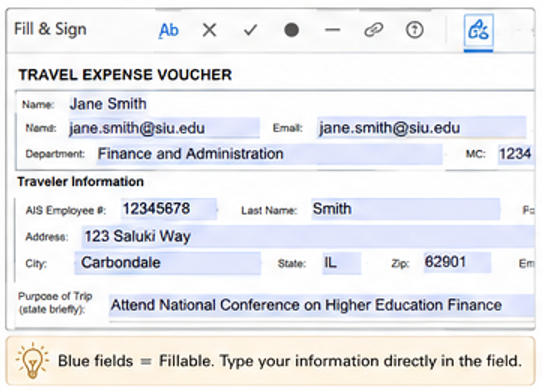
Task: Click the Email field on the right
Action: (x=422, y=128)
